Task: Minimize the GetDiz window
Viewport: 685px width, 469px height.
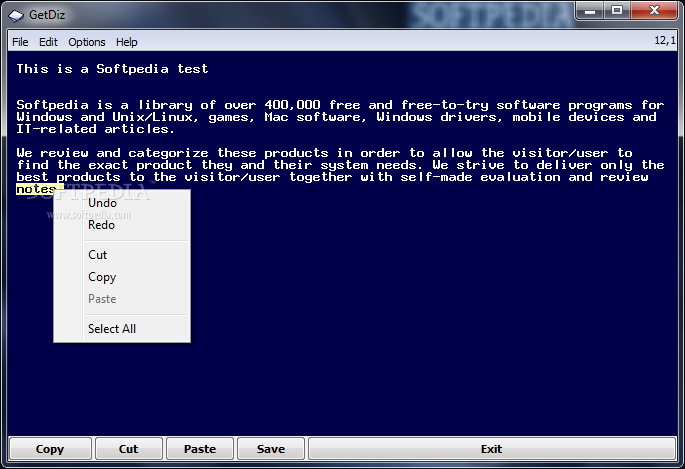Action: (590, 10)
